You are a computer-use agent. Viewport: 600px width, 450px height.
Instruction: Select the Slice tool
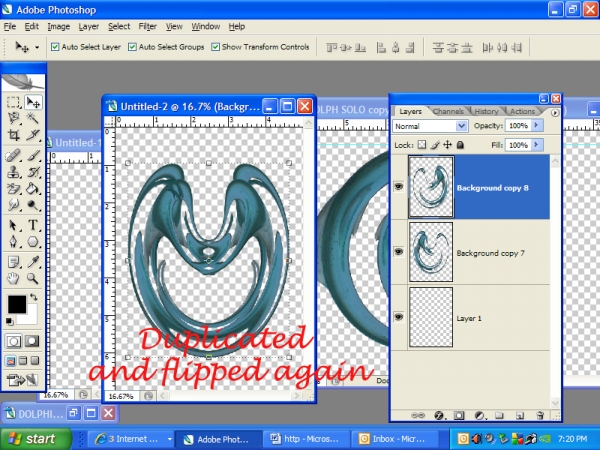pos(33,134)
